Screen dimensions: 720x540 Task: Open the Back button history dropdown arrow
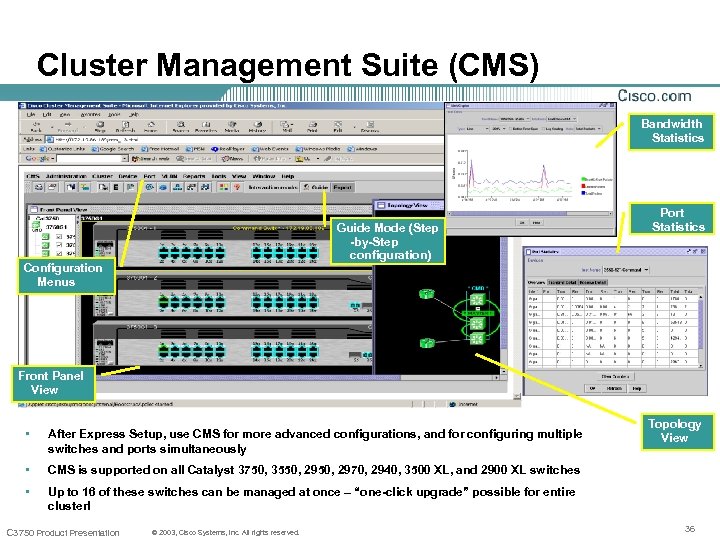tap(52, 126)
